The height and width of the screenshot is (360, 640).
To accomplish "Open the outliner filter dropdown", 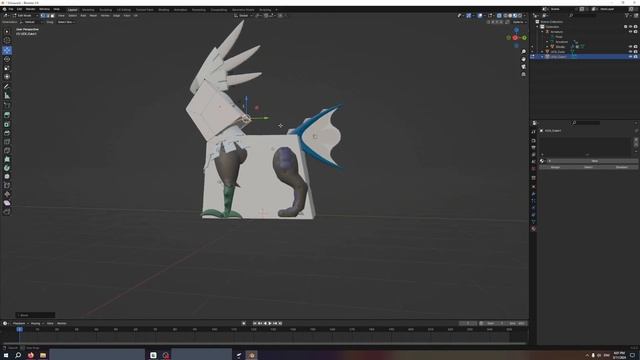I will [628, 16].
